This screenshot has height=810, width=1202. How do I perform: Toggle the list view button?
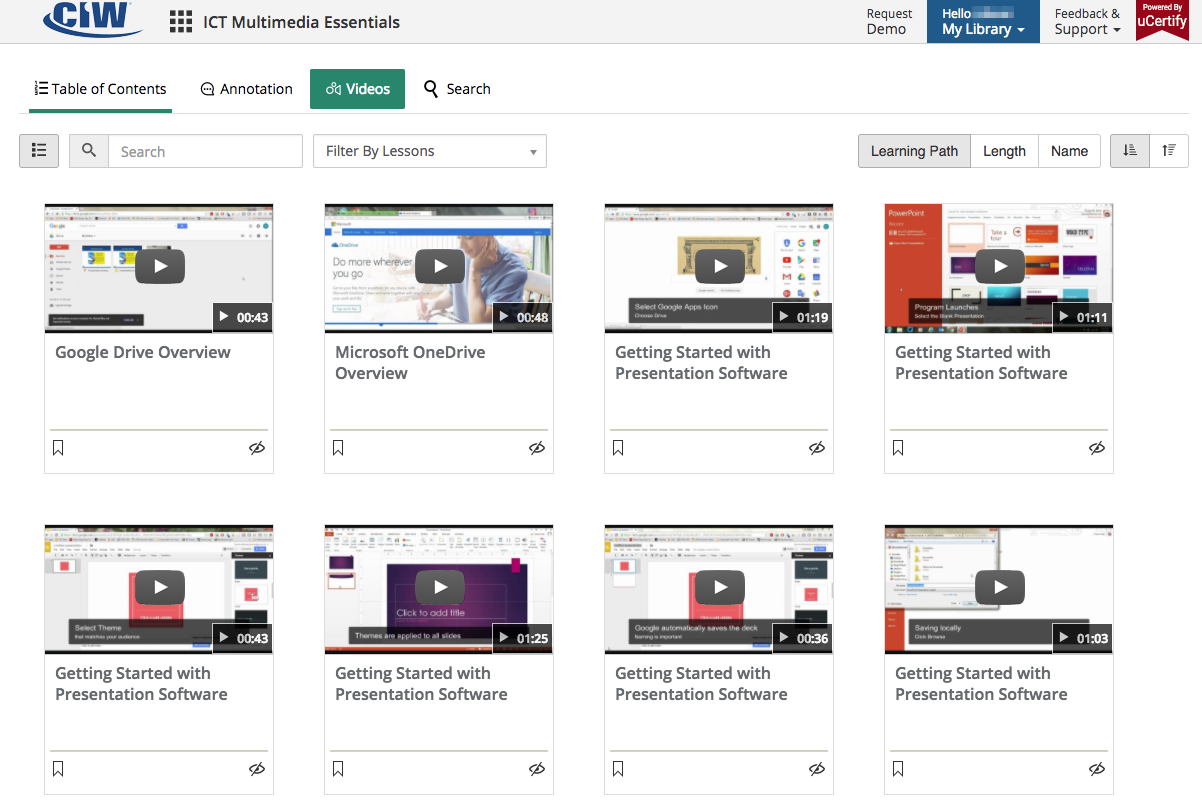[x=39, y=151]
